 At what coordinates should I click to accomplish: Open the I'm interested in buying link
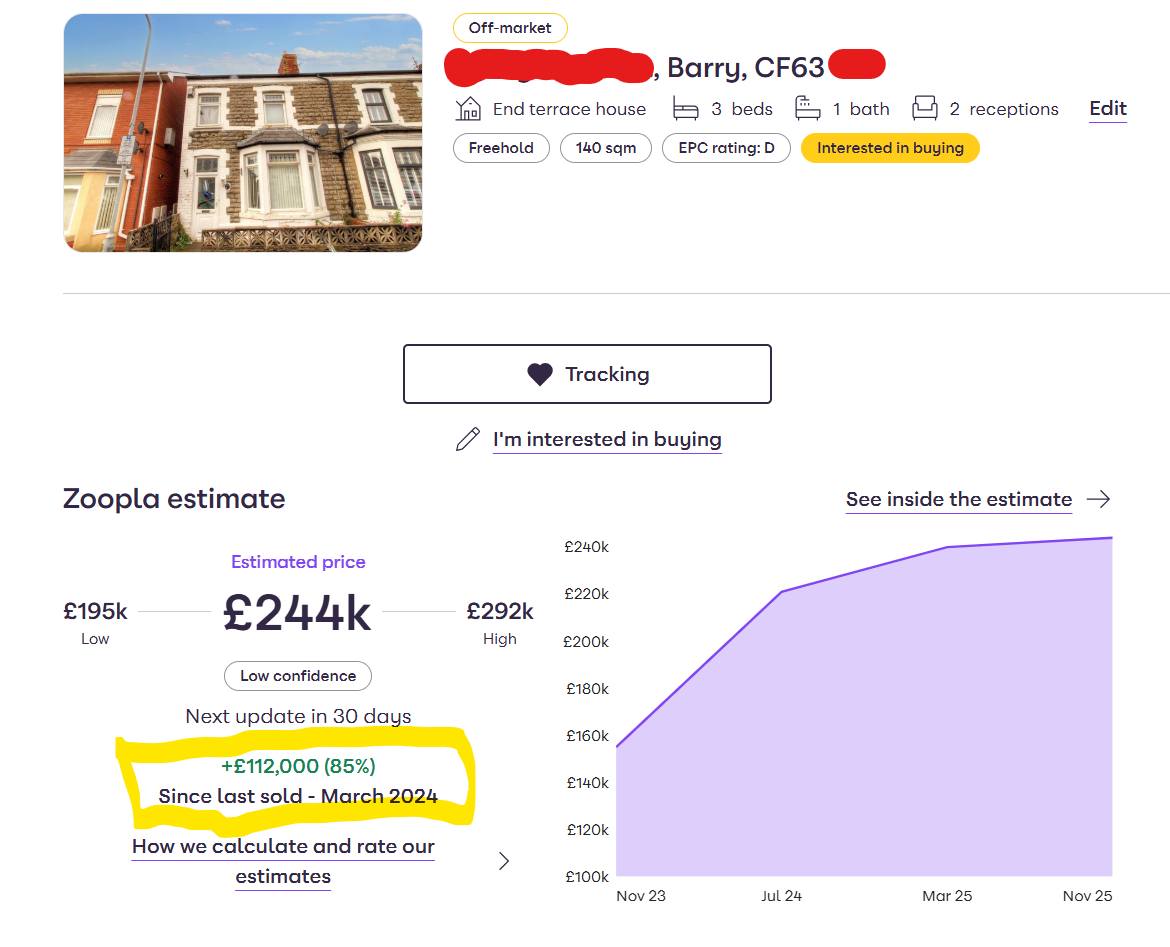tap(607, 439)
